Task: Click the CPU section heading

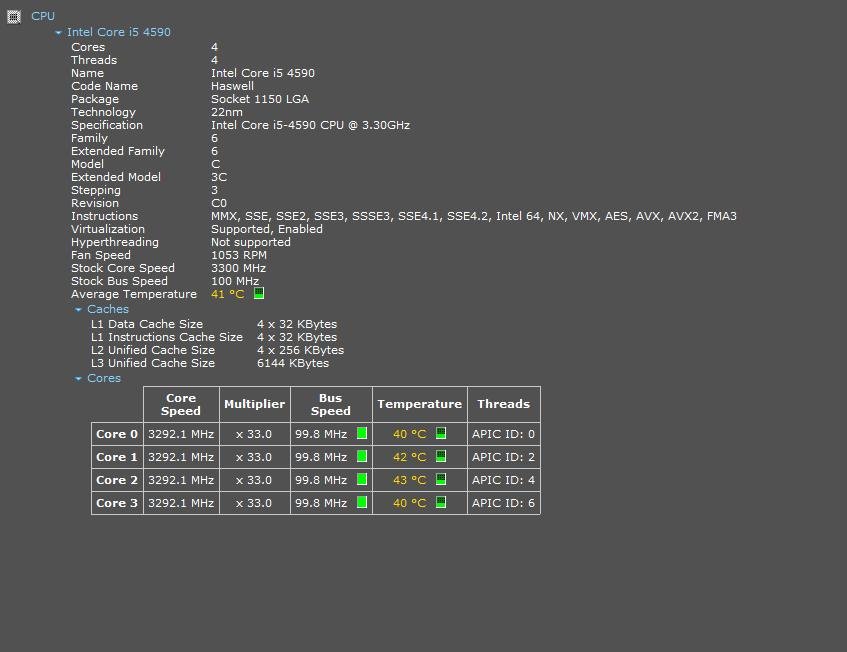Action: point(43,16)
